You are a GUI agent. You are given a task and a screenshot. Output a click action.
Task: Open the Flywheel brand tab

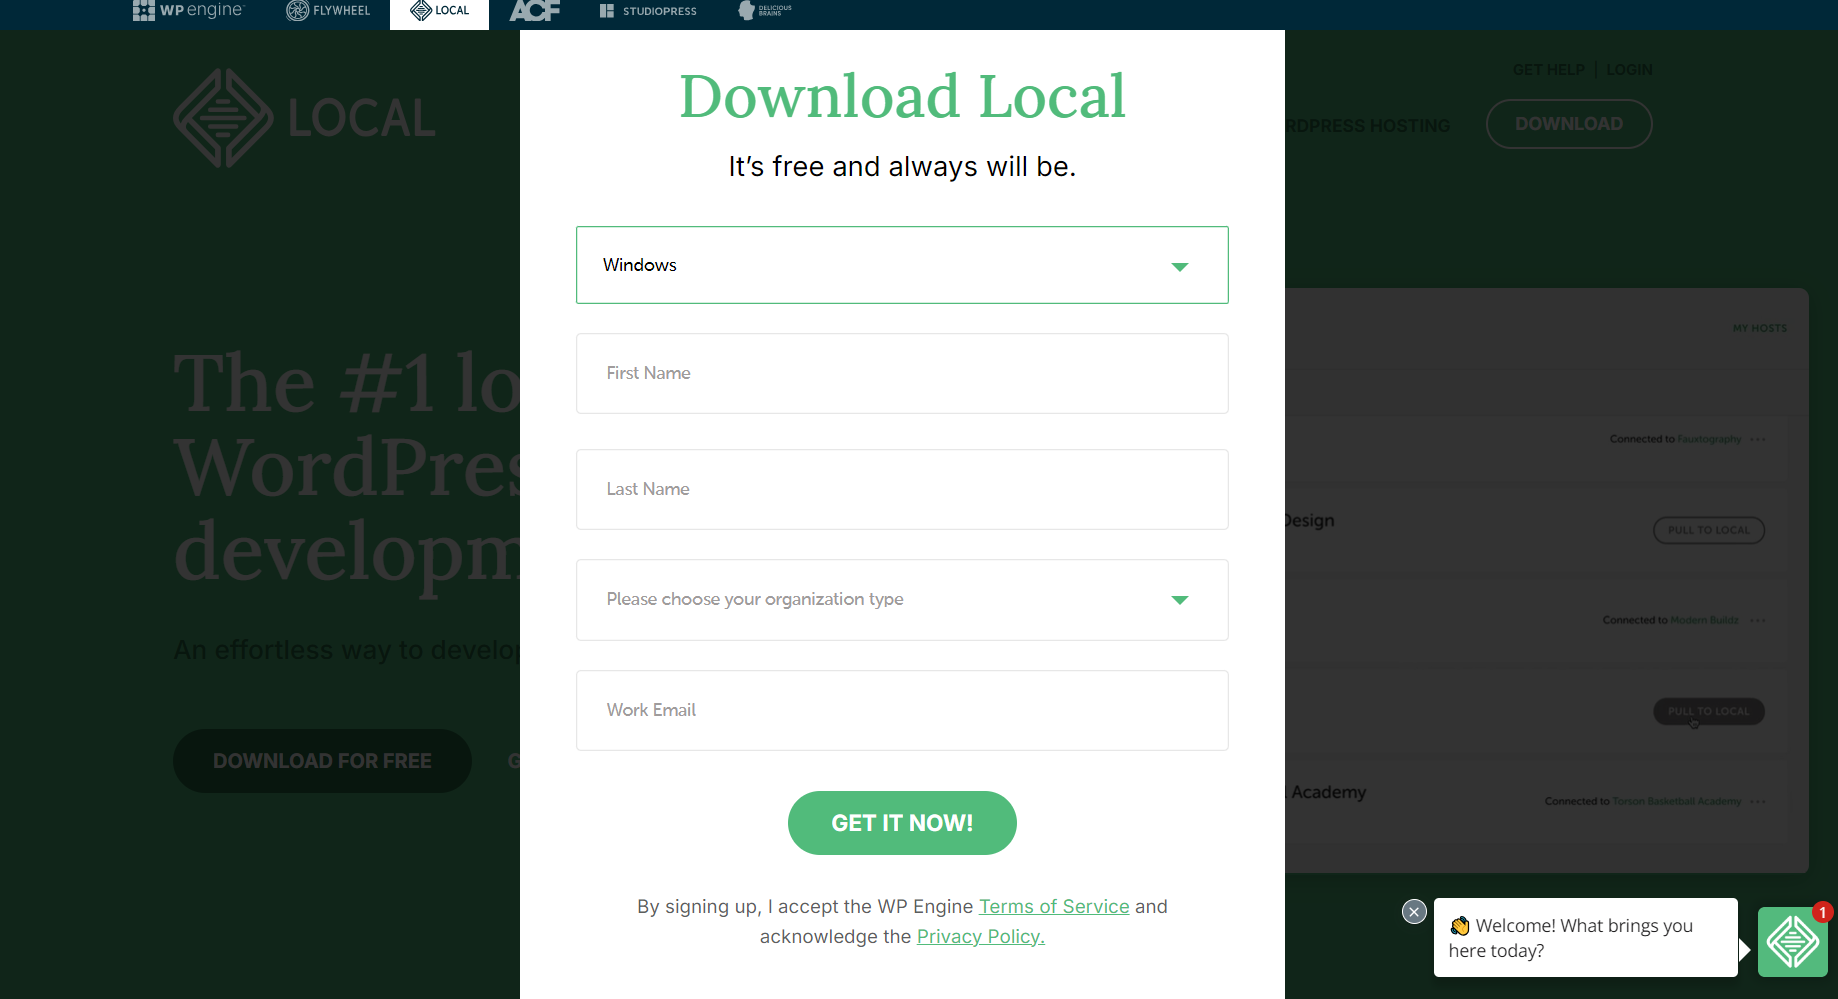pos(328,11)
